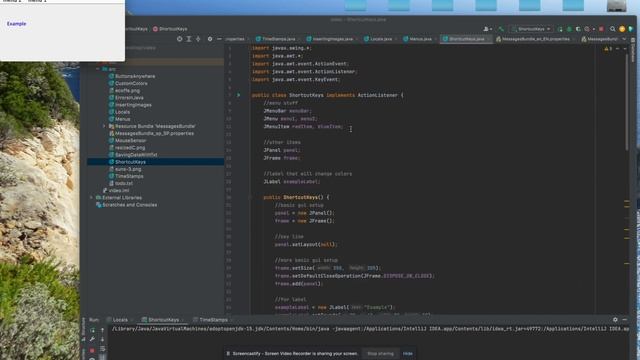Hide the Run panel with minus icon

tap(625, 320)
